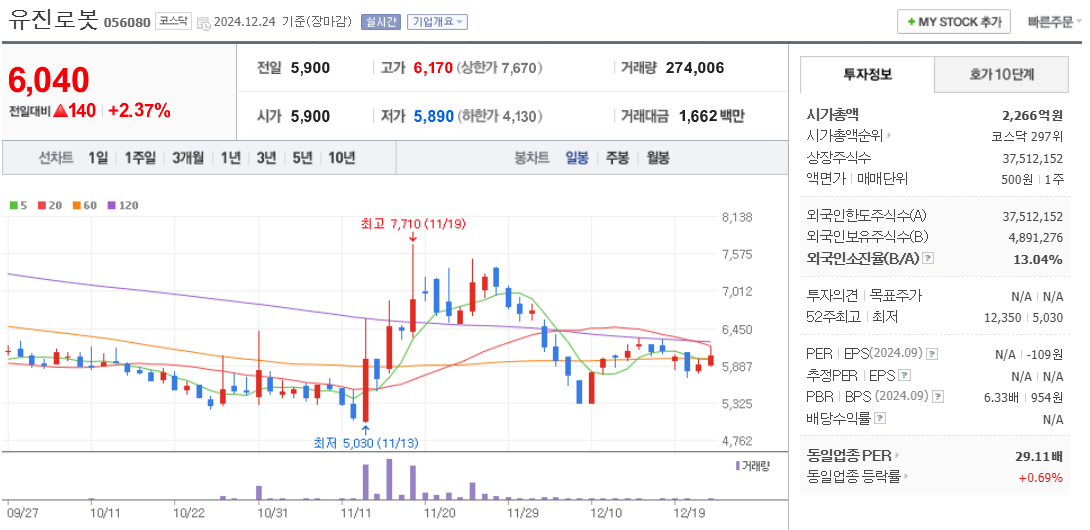Switch to the 호가10단계 tab
This screenshot has height=530, width=1090.
(x=1002, y=74)
